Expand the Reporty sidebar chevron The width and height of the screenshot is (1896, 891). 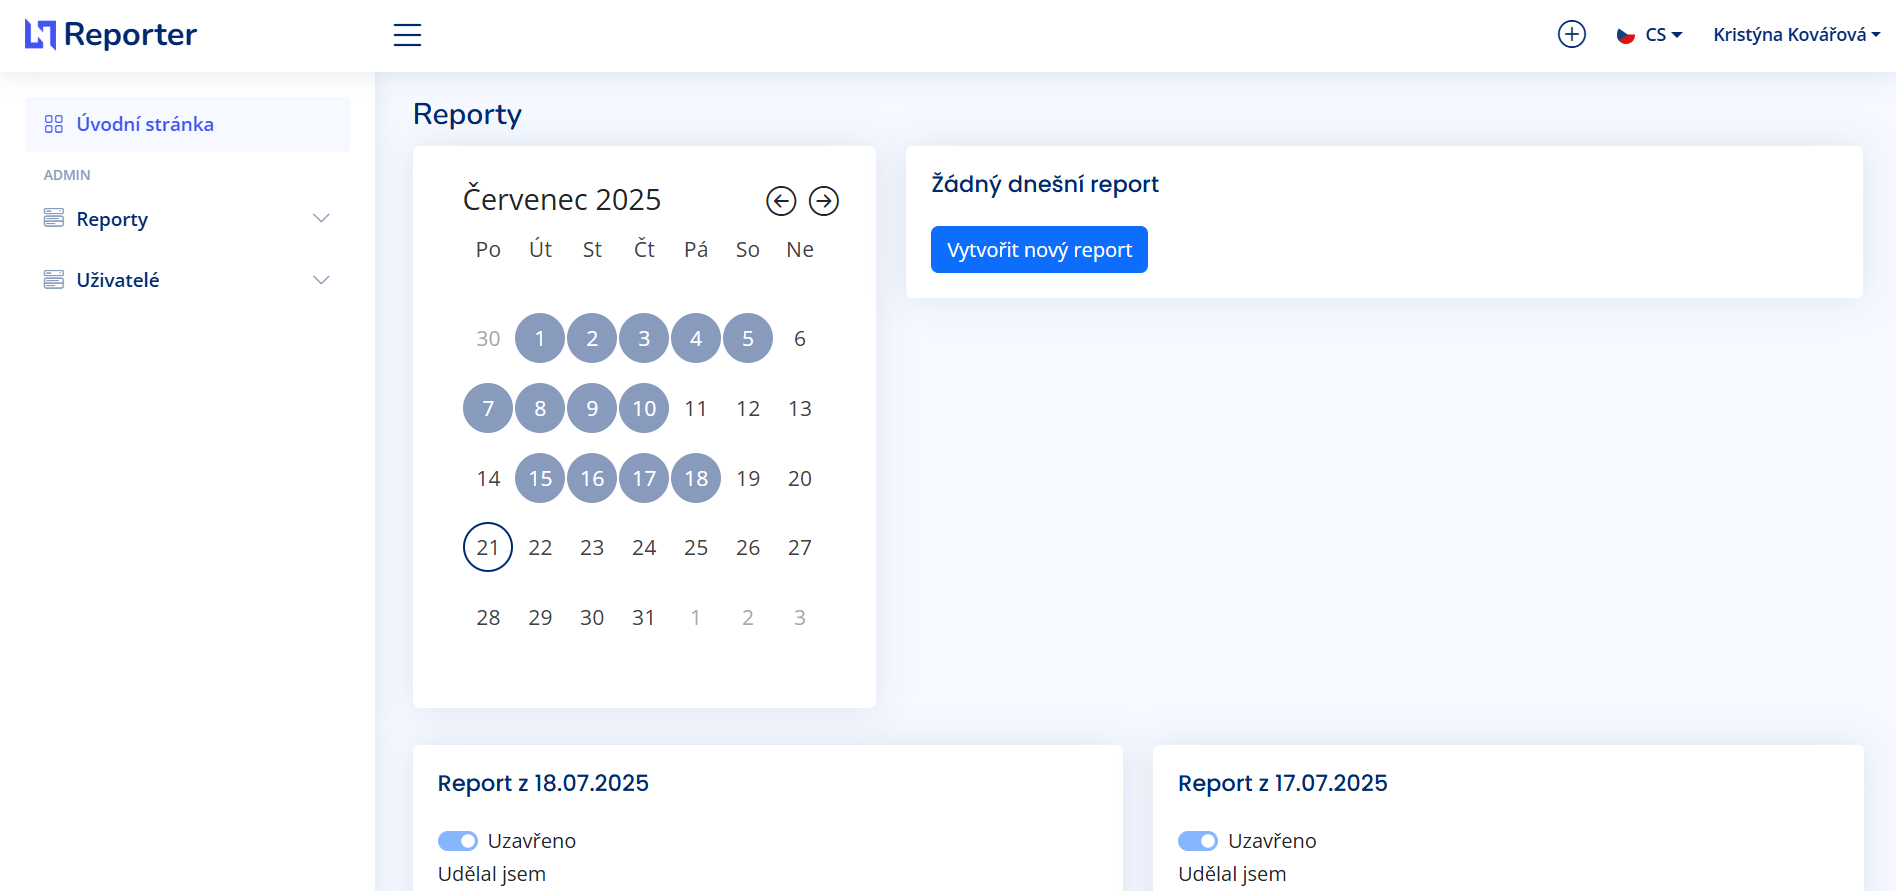click(x=321, y=219)
